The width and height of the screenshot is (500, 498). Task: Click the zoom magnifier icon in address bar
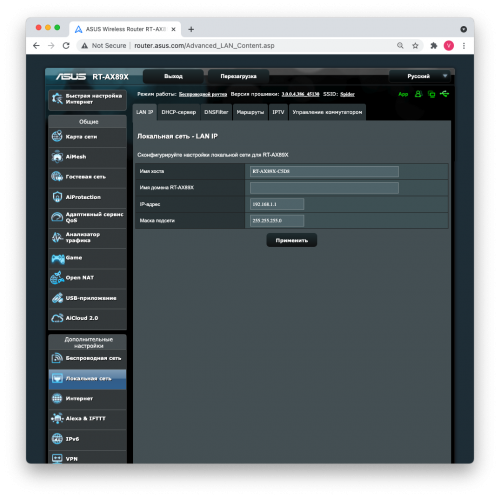pyautogui.click(x=400, y=46)
